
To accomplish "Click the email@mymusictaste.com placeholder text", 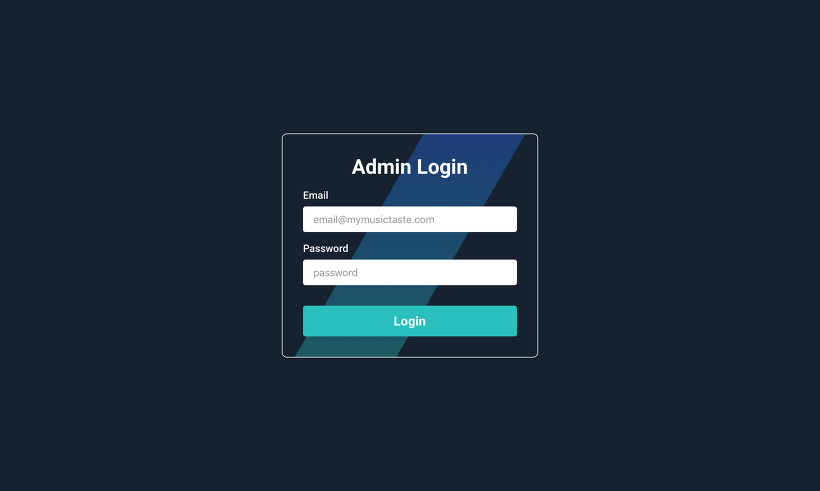I will coord(374,220).
